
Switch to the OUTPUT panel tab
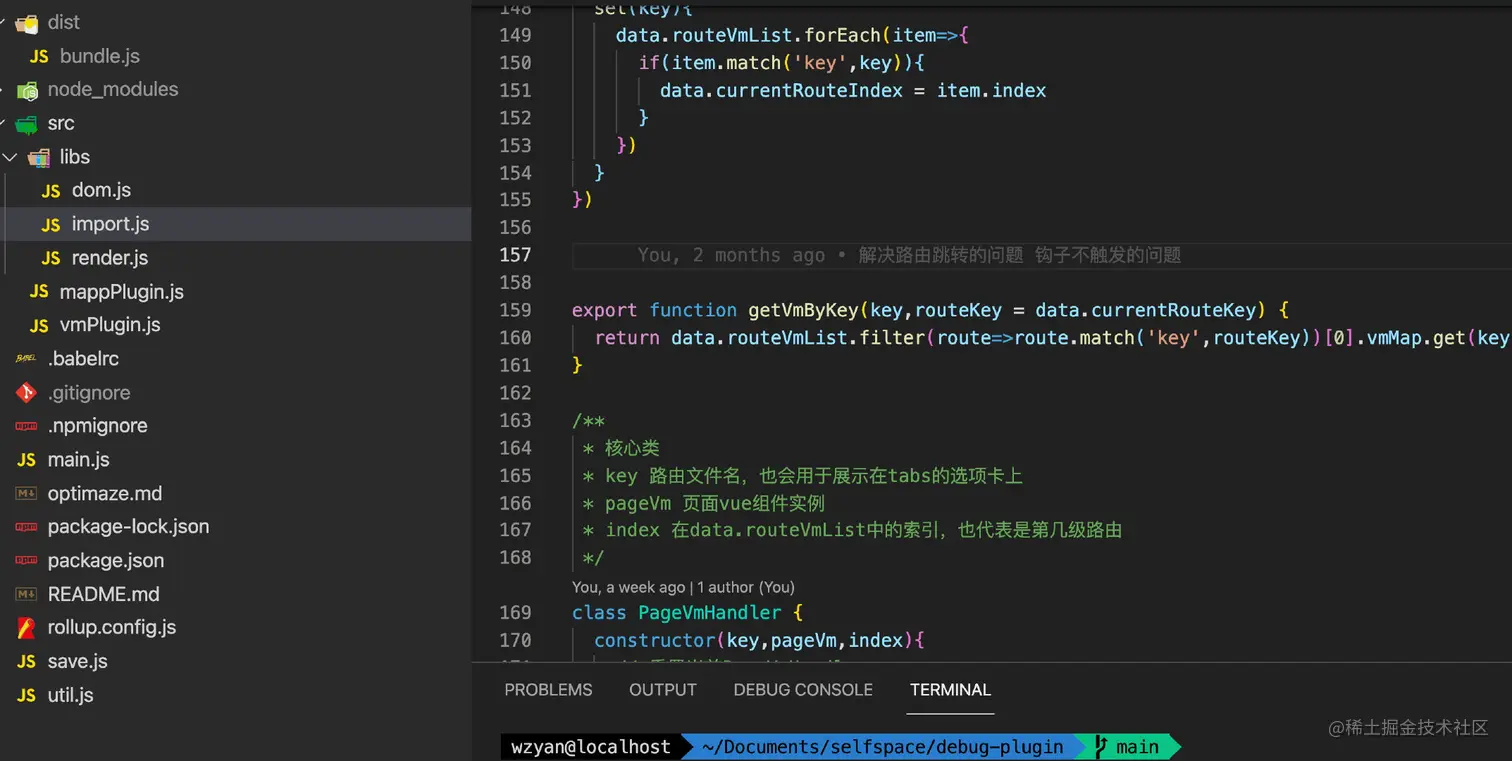tap(663, 690)
